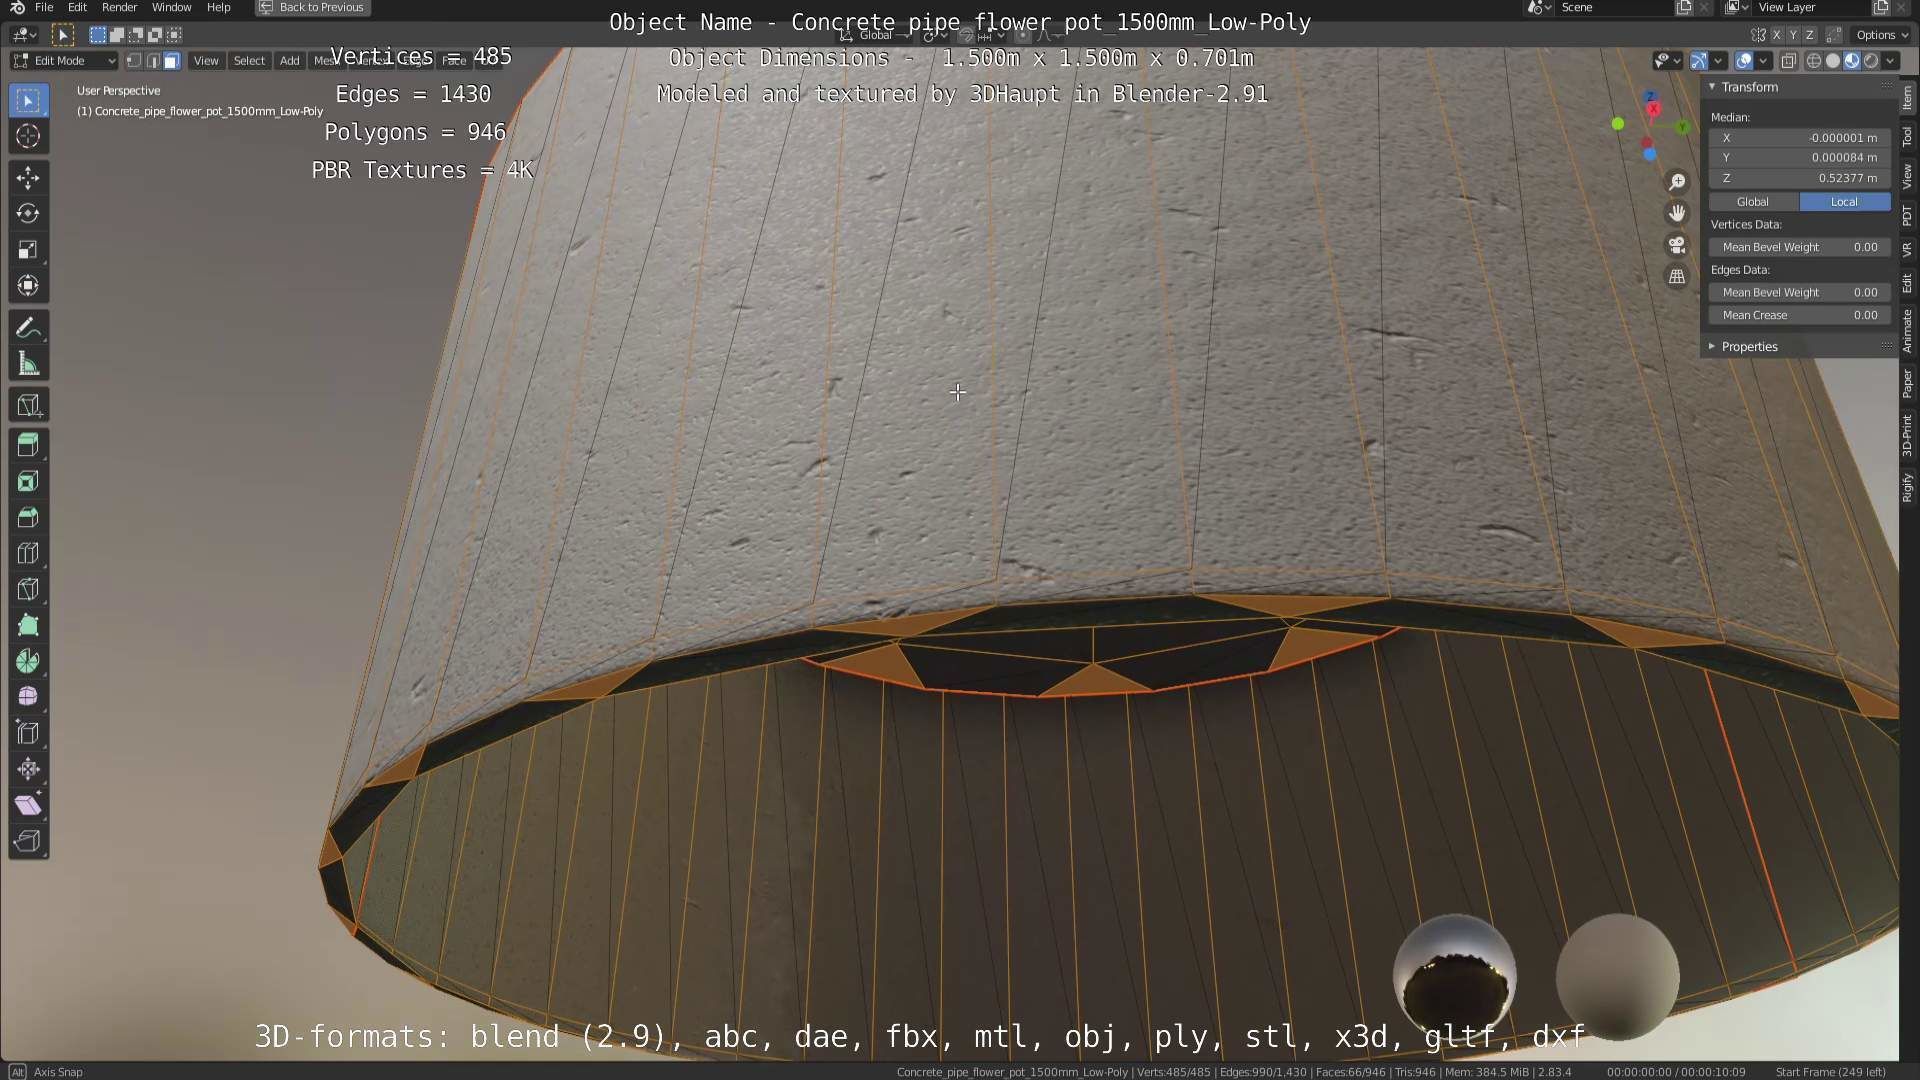Click the hand pan view icon
The image size is (1920, 1080).
pyautogui.click(x=1677, y=213)
